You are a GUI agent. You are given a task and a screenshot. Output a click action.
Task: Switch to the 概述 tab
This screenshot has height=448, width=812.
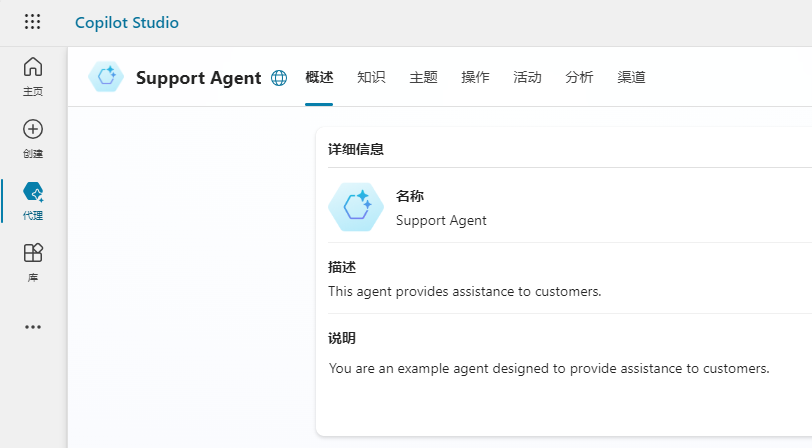click(x=319, y=78)
